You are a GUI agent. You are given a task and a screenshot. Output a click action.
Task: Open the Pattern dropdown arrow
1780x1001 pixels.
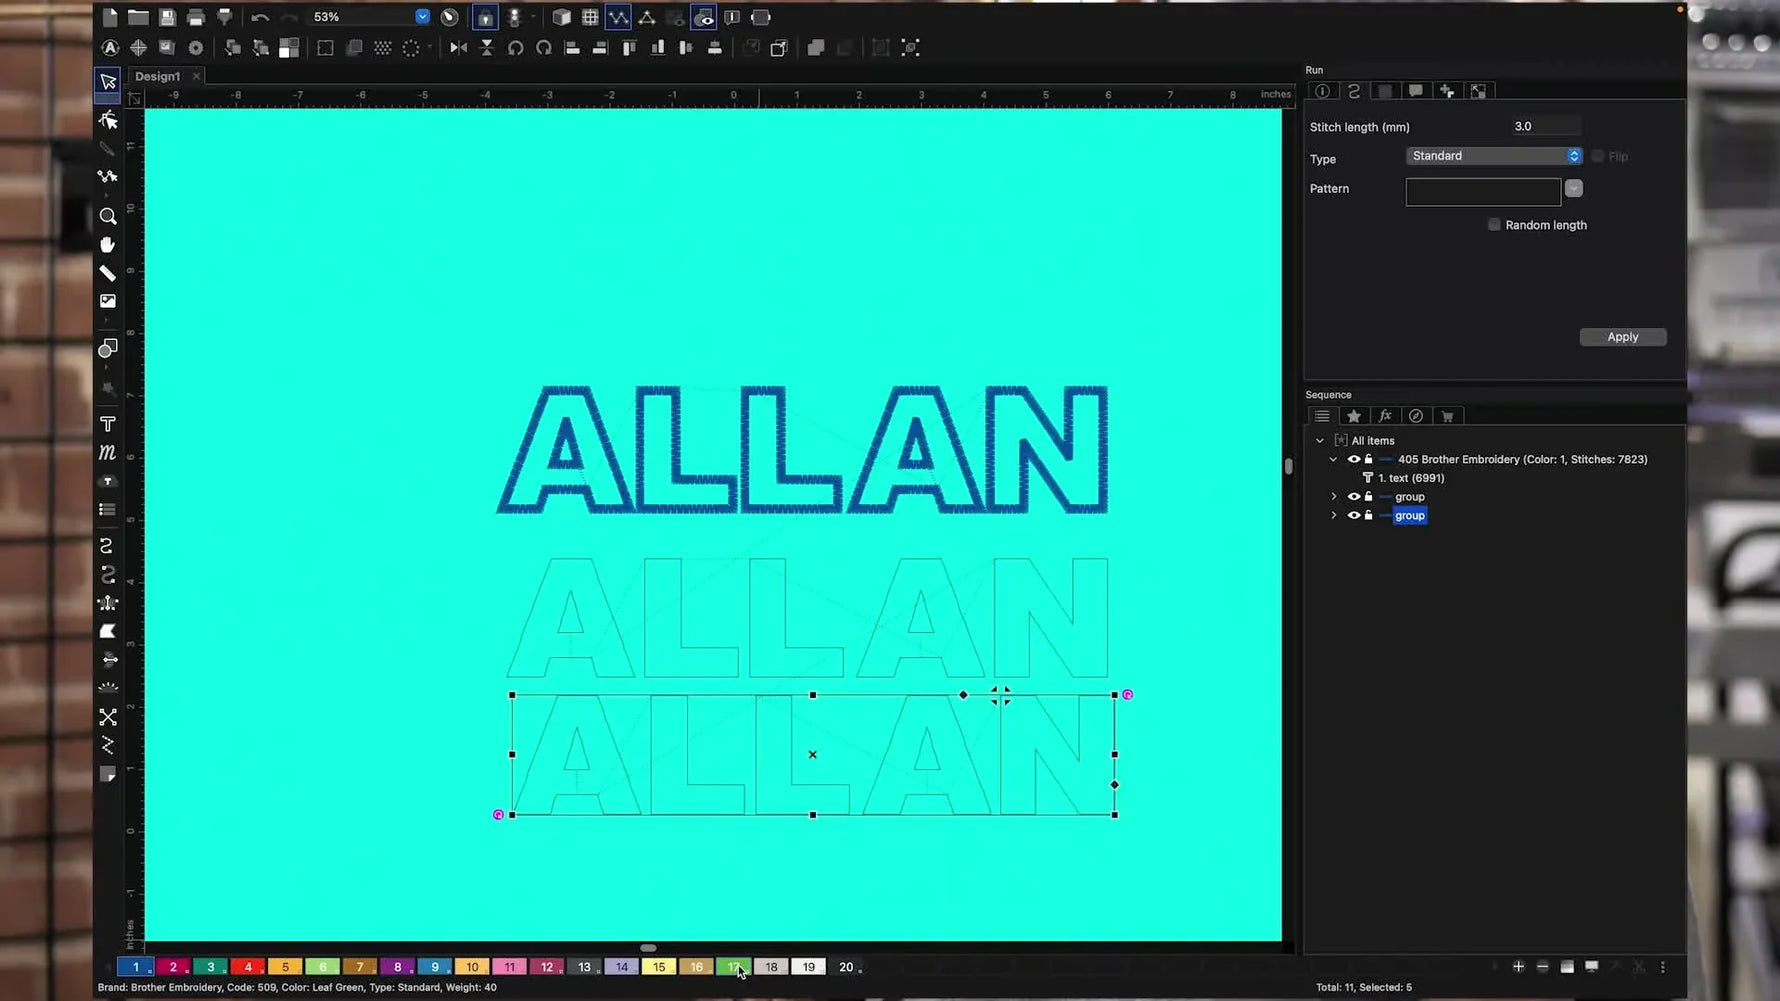tap(1574, 188)
